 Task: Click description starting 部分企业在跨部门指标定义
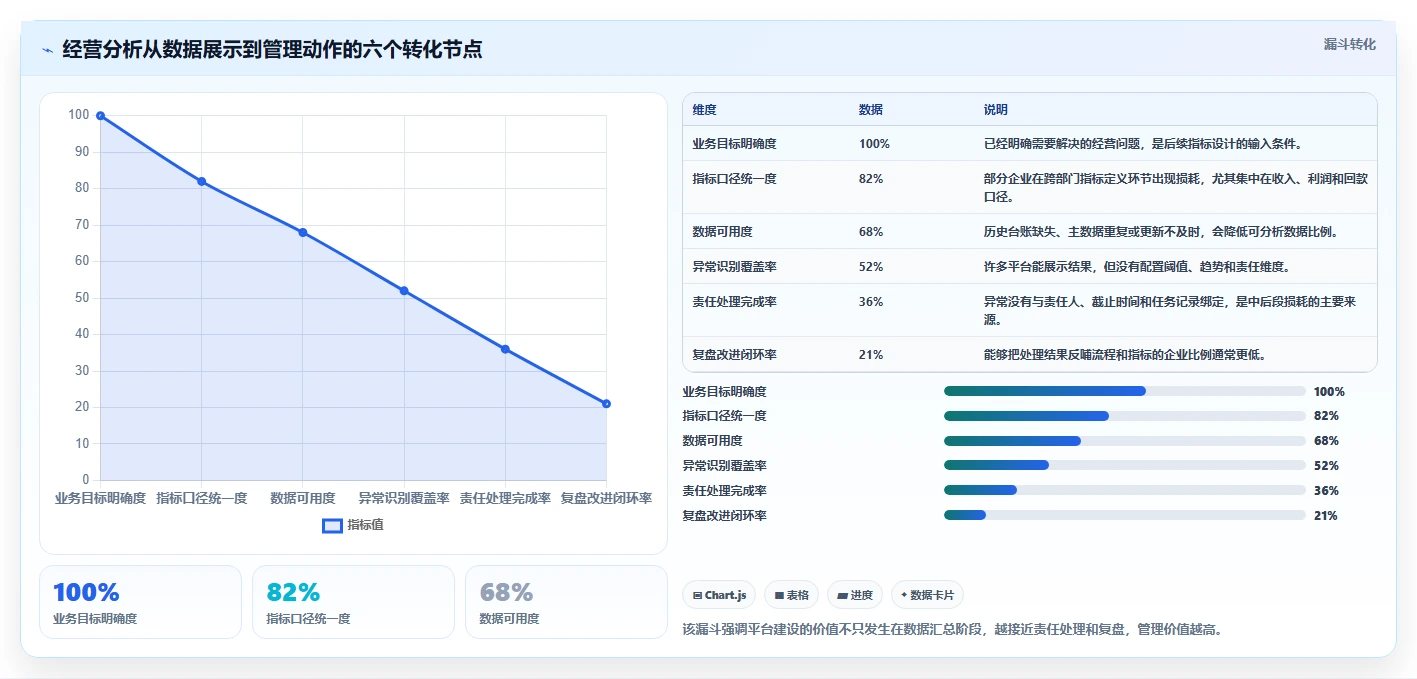(x=1175, y=188)
